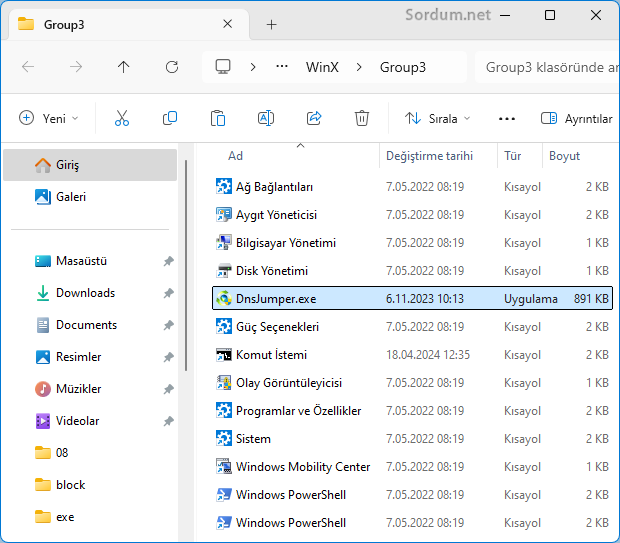Click the 891 KB size cell
Image resolution: width=620 pixels, height=543 pixels.
591,299
